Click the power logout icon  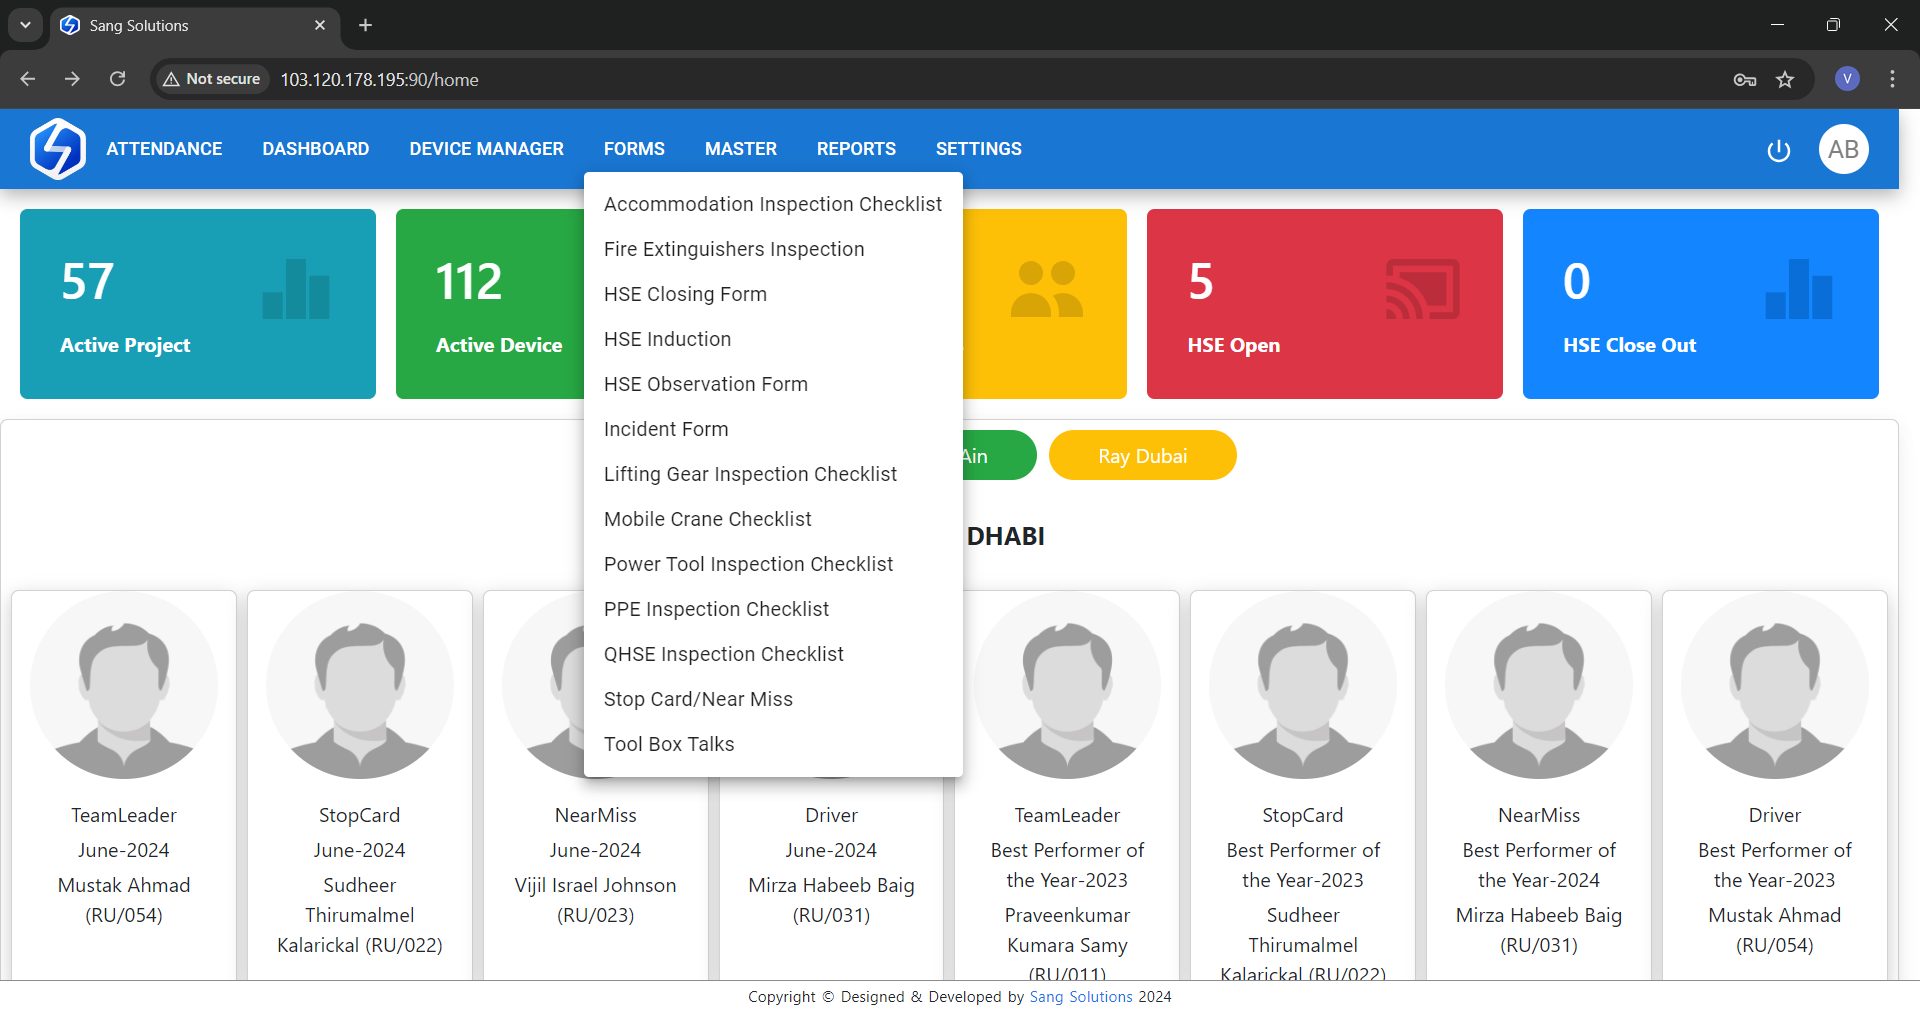point(1778,150)
